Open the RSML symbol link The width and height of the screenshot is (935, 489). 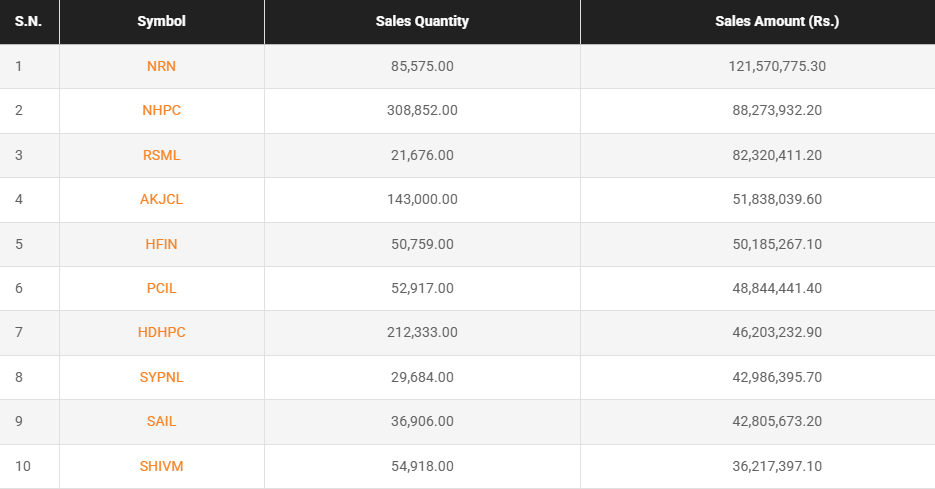click(161, 155)
